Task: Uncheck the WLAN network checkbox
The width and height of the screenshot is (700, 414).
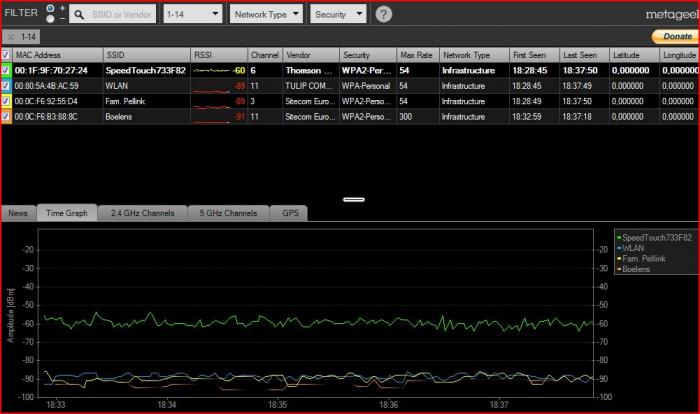Action: pos(6,86)
